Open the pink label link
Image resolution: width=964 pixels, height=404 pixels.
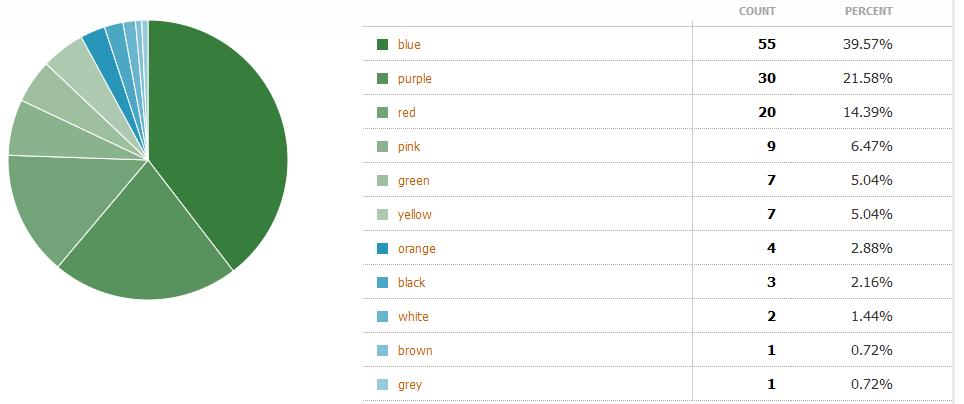click(x=409, y=146)
